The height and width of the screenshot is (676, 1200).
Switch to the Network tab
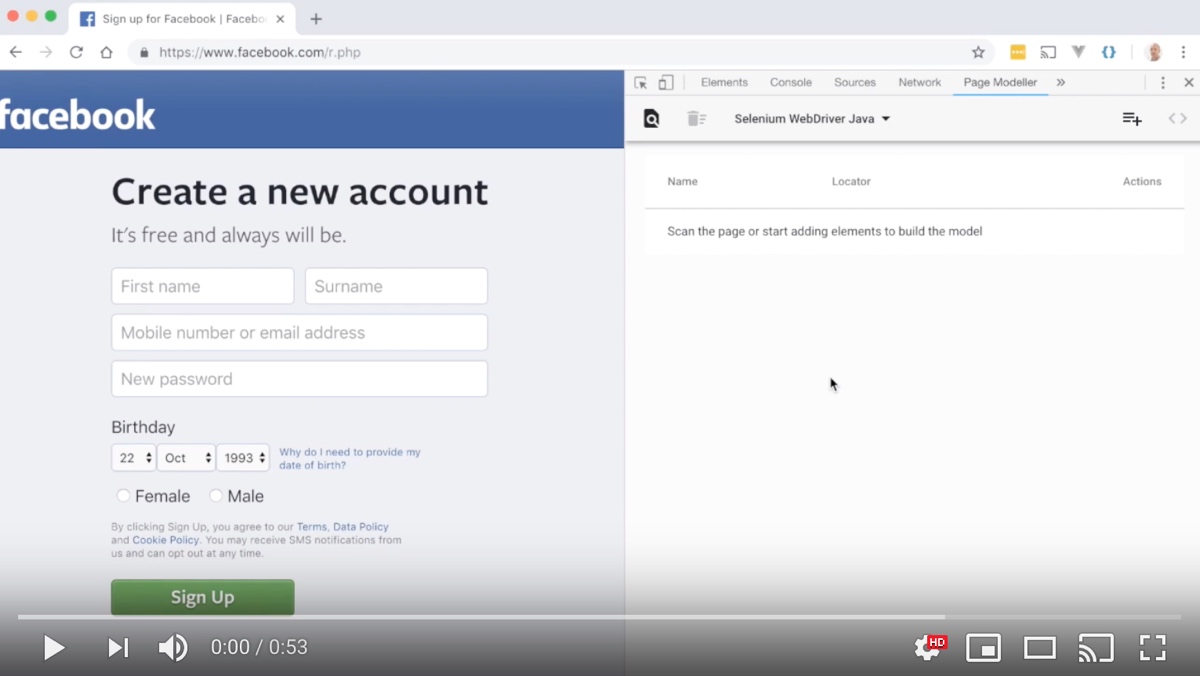pos(920,83)
